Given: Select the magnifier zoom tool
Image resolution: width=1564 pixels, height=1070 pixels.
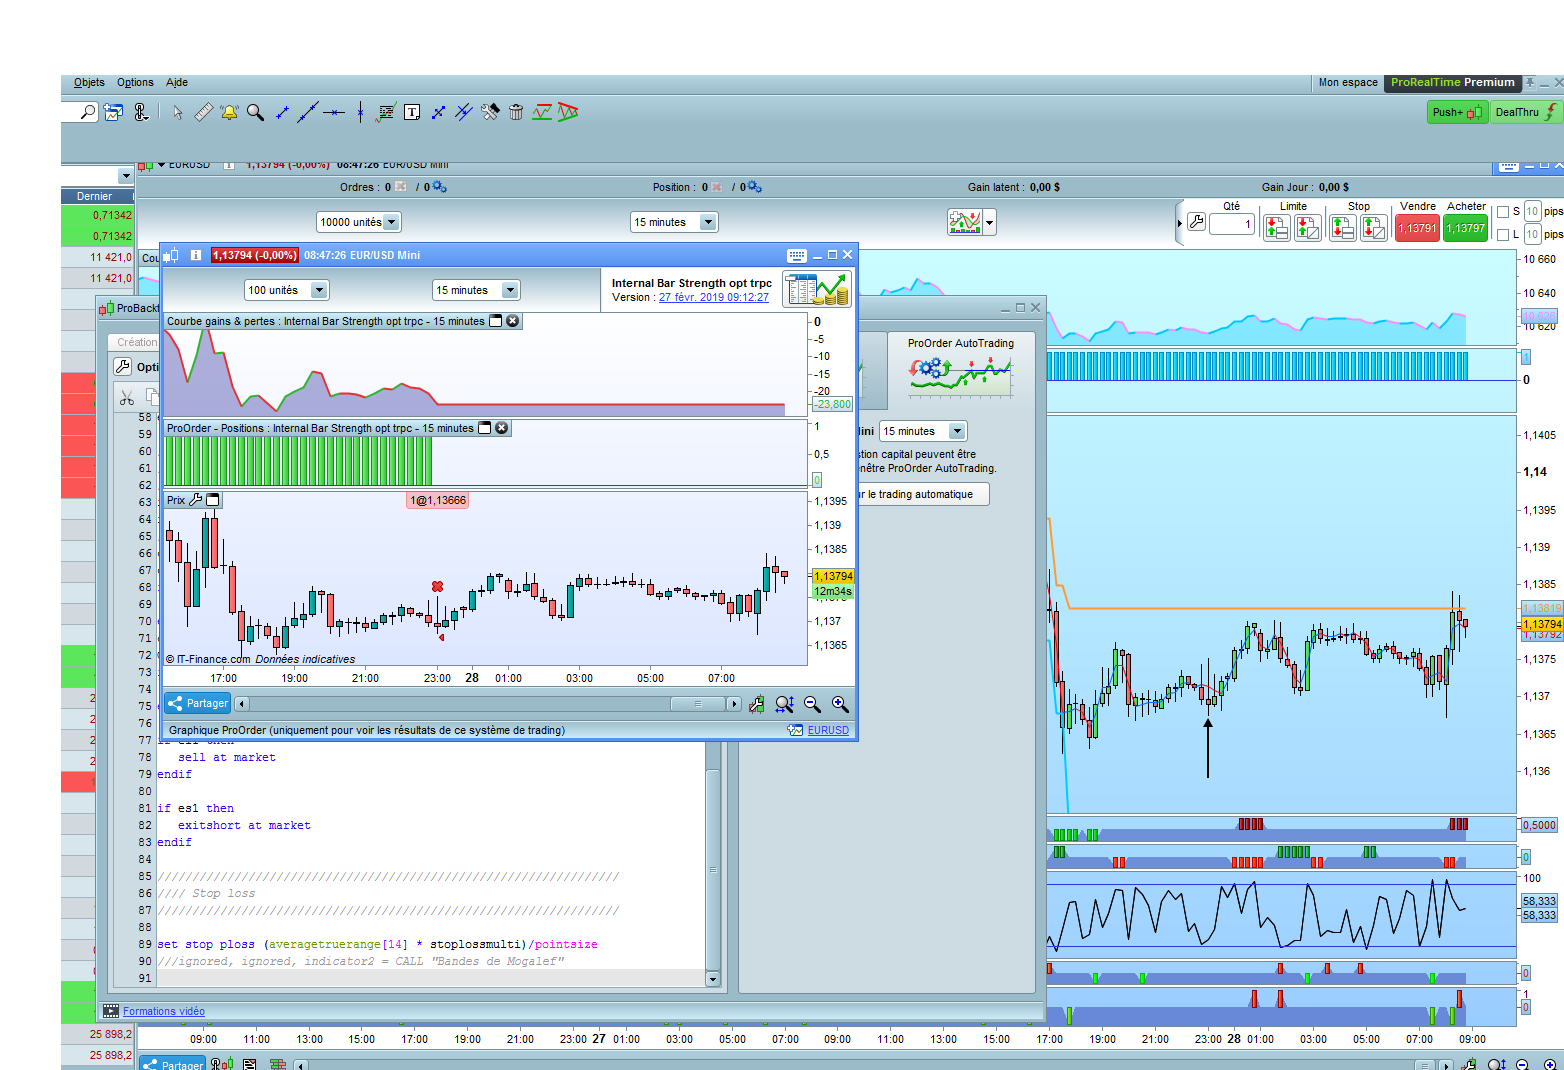Looking at the screenshot, I should point(255,112).
